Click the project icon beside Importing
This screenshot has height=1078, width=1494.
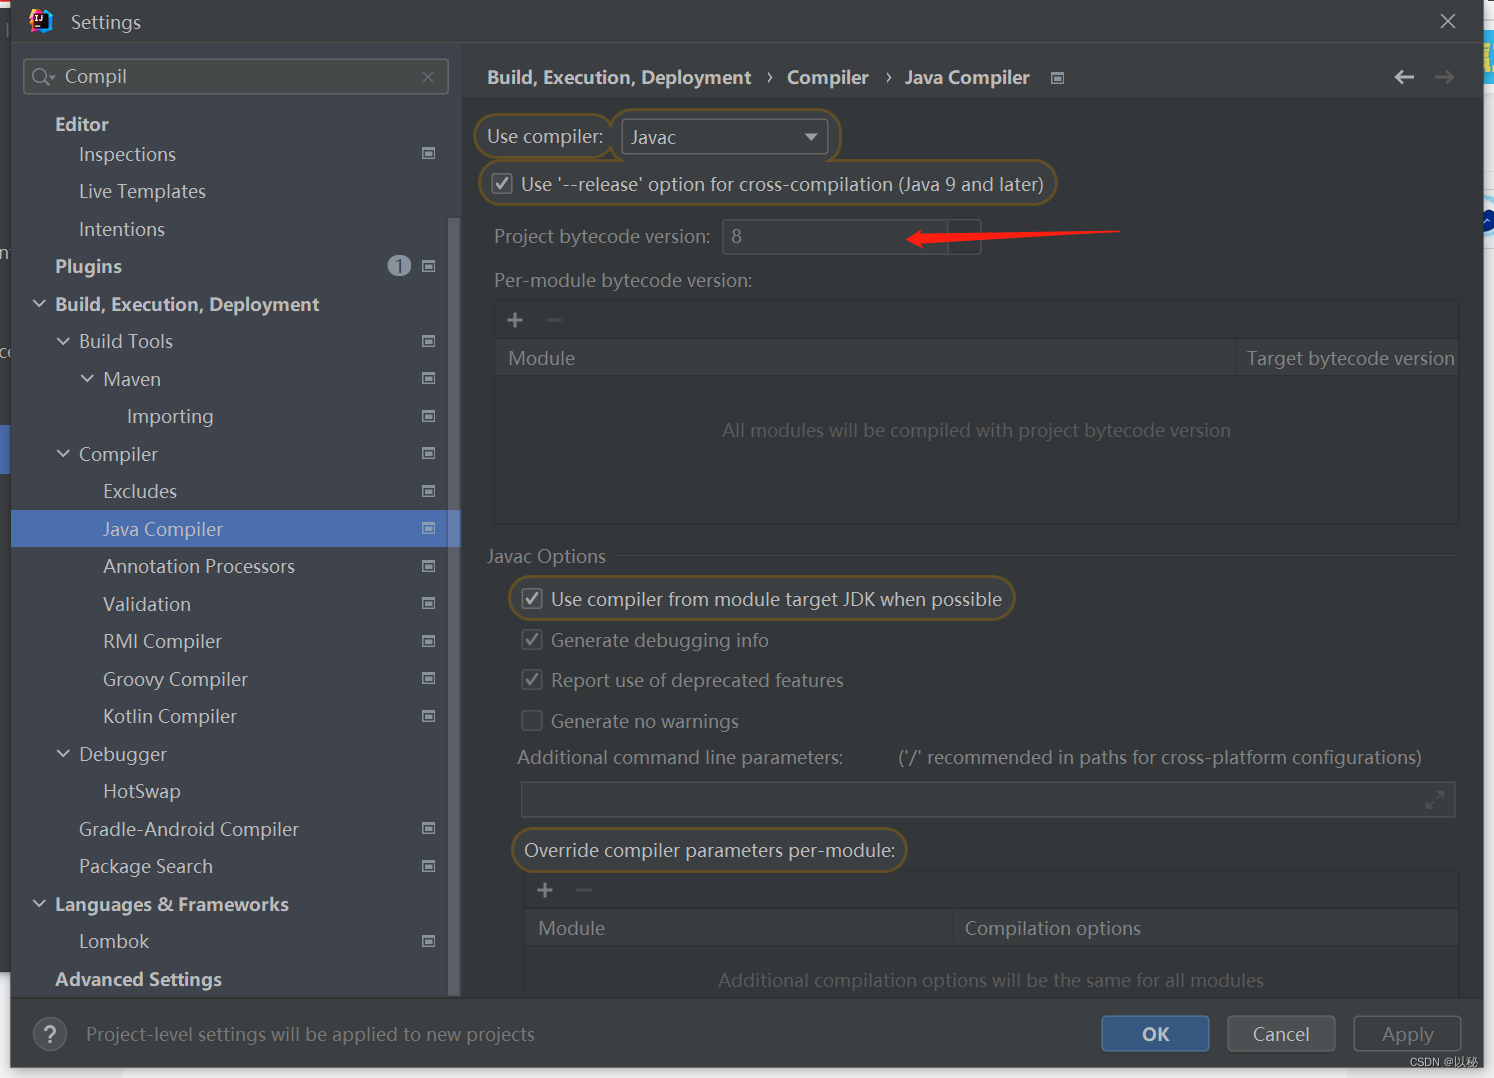[x=428, y=416]
